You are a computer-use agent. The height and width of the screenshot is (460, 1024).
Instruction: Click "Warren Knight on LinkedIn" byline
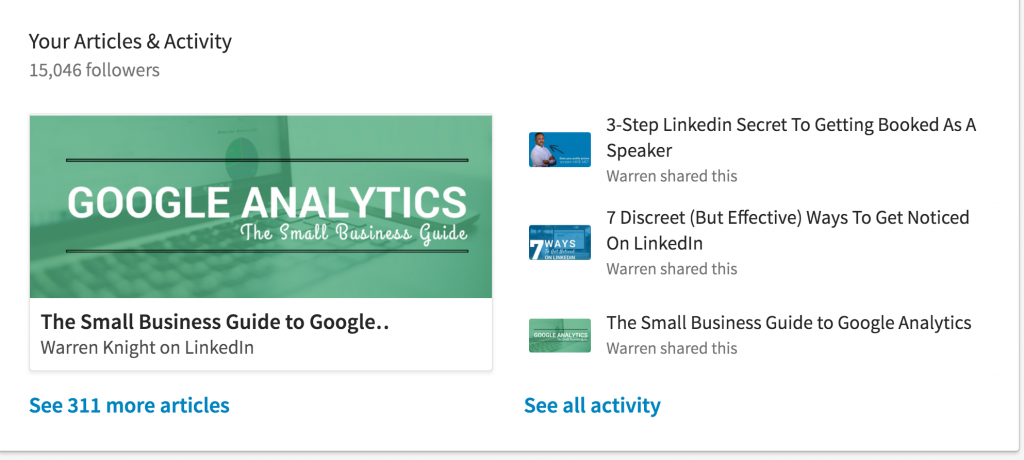147,347
